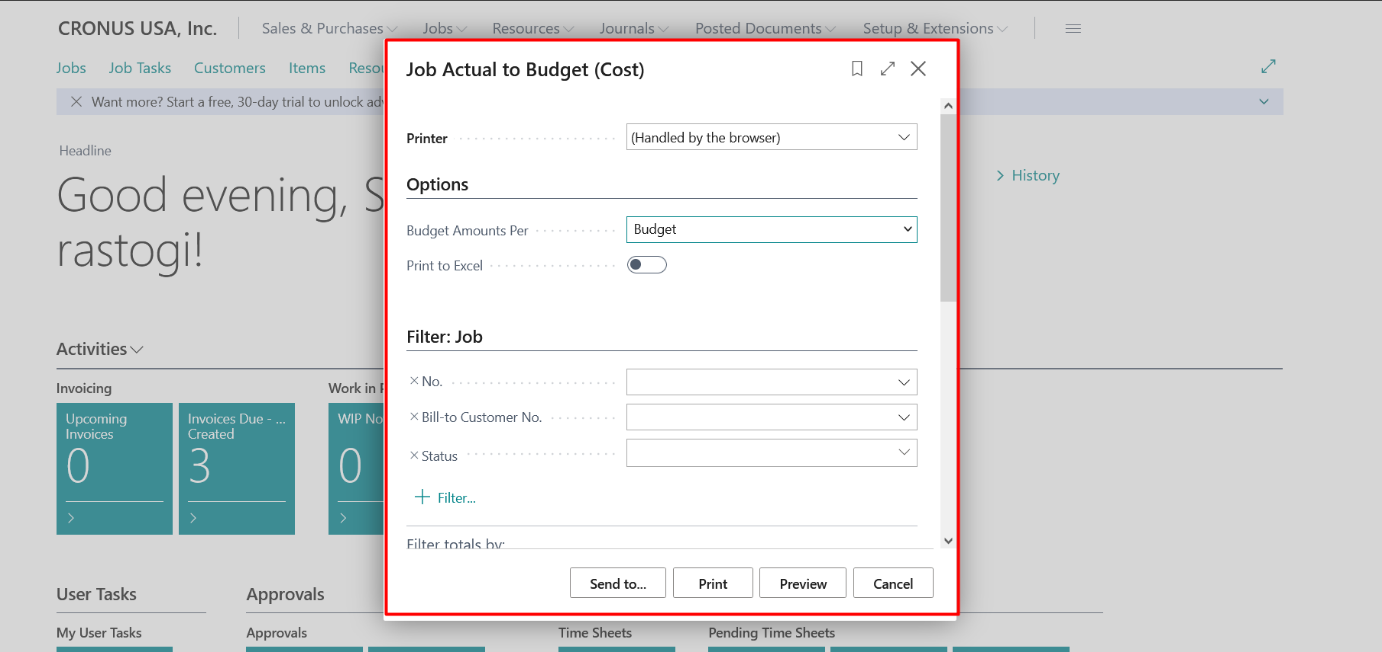This screenshot has height=652, width=1382.
Task: Toggle the Print to Excel switch
Action: tap(646, 264)
